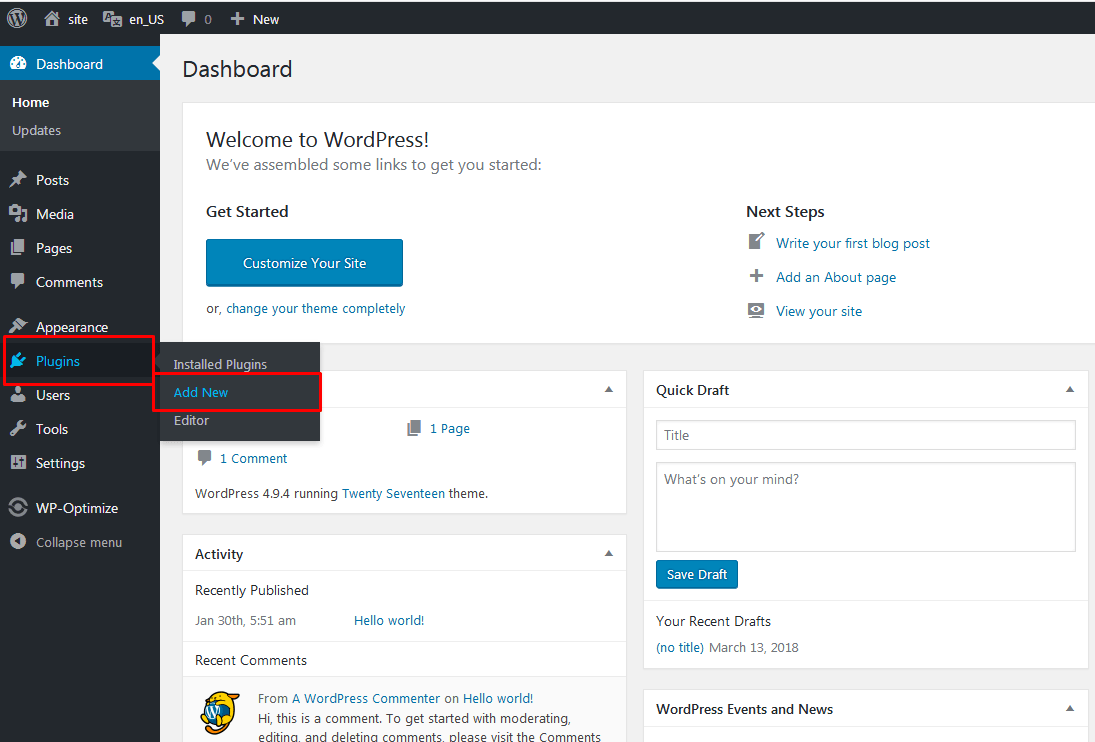This screenshot has height=742, width=1095.
Task: Open A WordPress Commenter link
Action: point(366,699)
